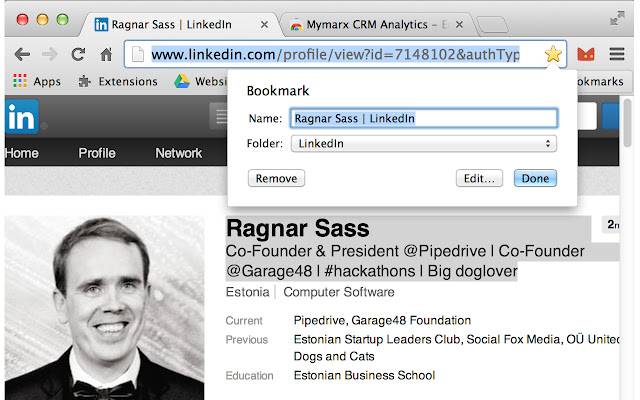
Task: Open the Network menu on LinkedIn
Action: [x=178, y=153]
